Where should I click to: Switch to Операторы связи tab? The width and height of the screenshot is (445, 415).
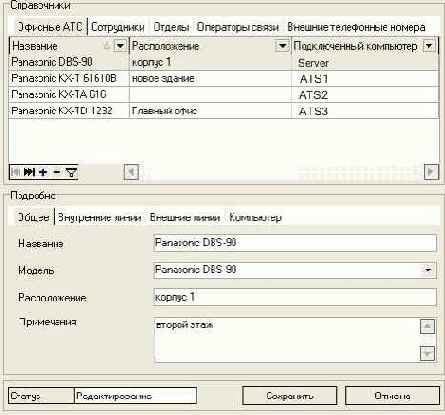(x=238, y=27)
